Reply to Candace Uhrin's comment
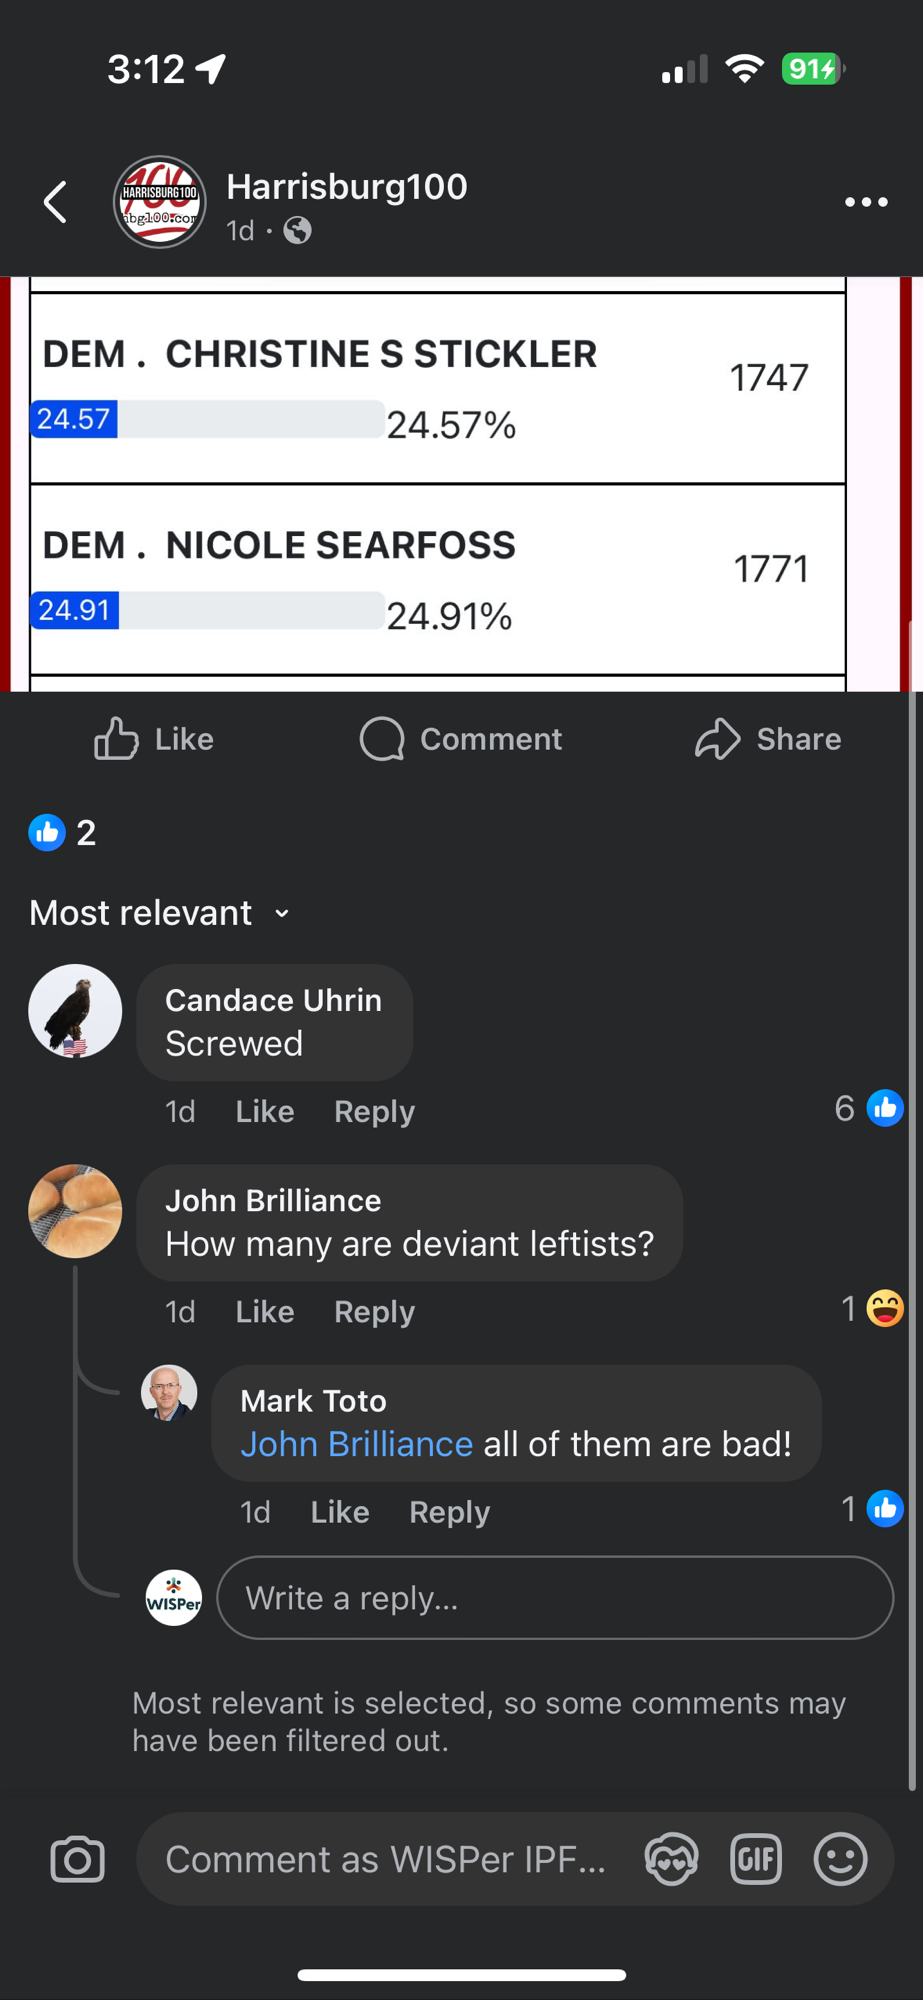923x2000 pixels. click(374, 1111)
